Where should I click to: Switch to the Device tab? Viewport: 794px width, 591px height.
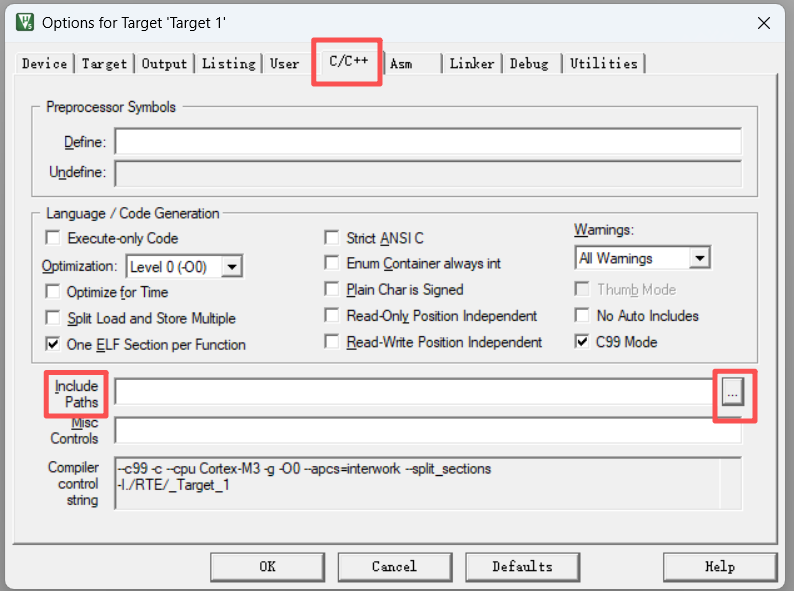(x=45, y=64)
